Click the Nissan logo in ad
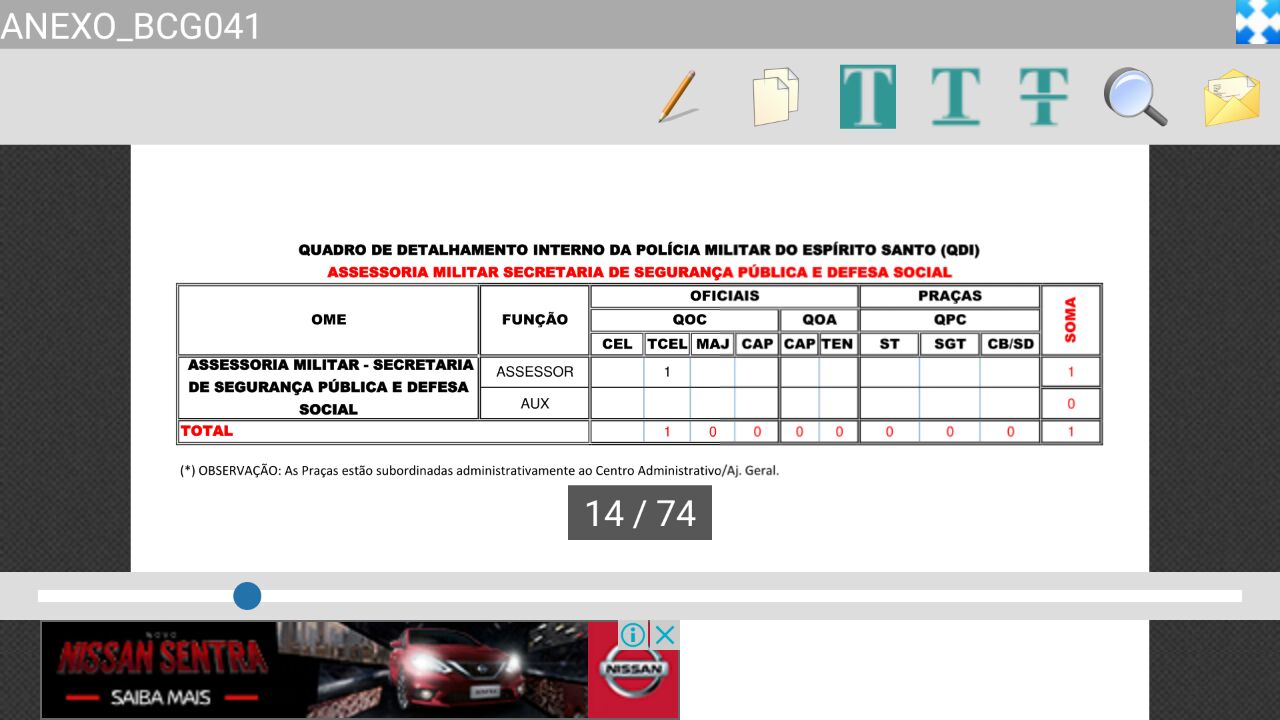 [634, 670]
